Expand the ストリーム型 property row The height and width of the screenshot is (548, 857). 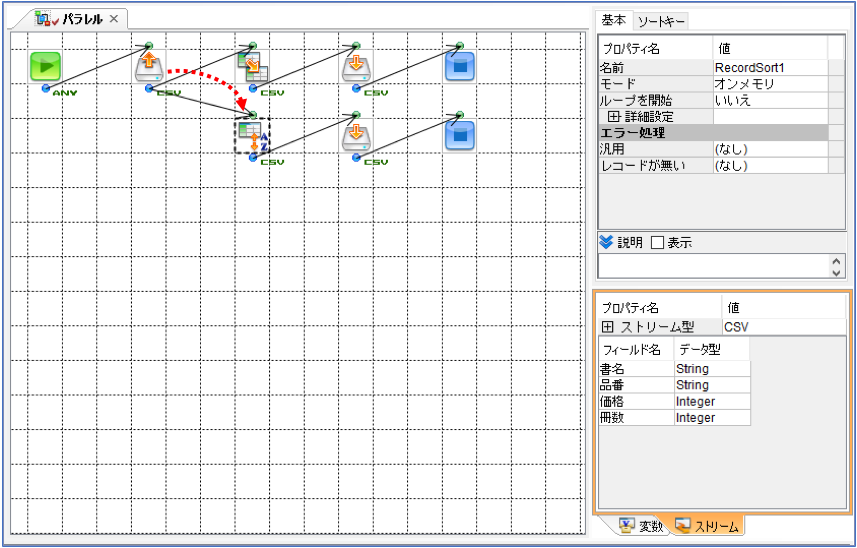pos(607,327)
